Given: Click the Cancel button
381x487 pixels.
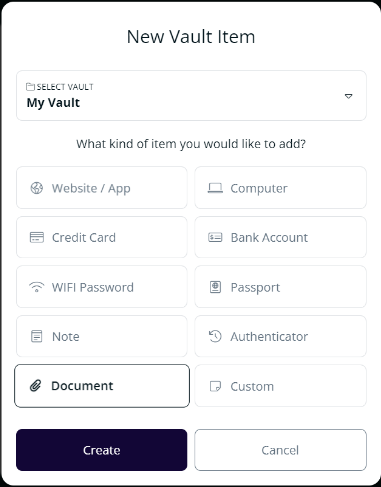Looking at the screenshot, I should (280, 450).
